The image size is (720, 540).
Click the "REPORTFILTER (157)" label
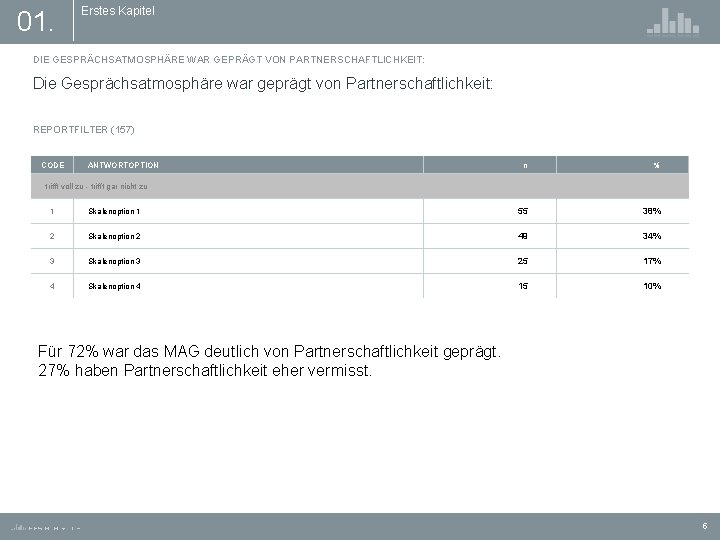(x=84, y=129)
